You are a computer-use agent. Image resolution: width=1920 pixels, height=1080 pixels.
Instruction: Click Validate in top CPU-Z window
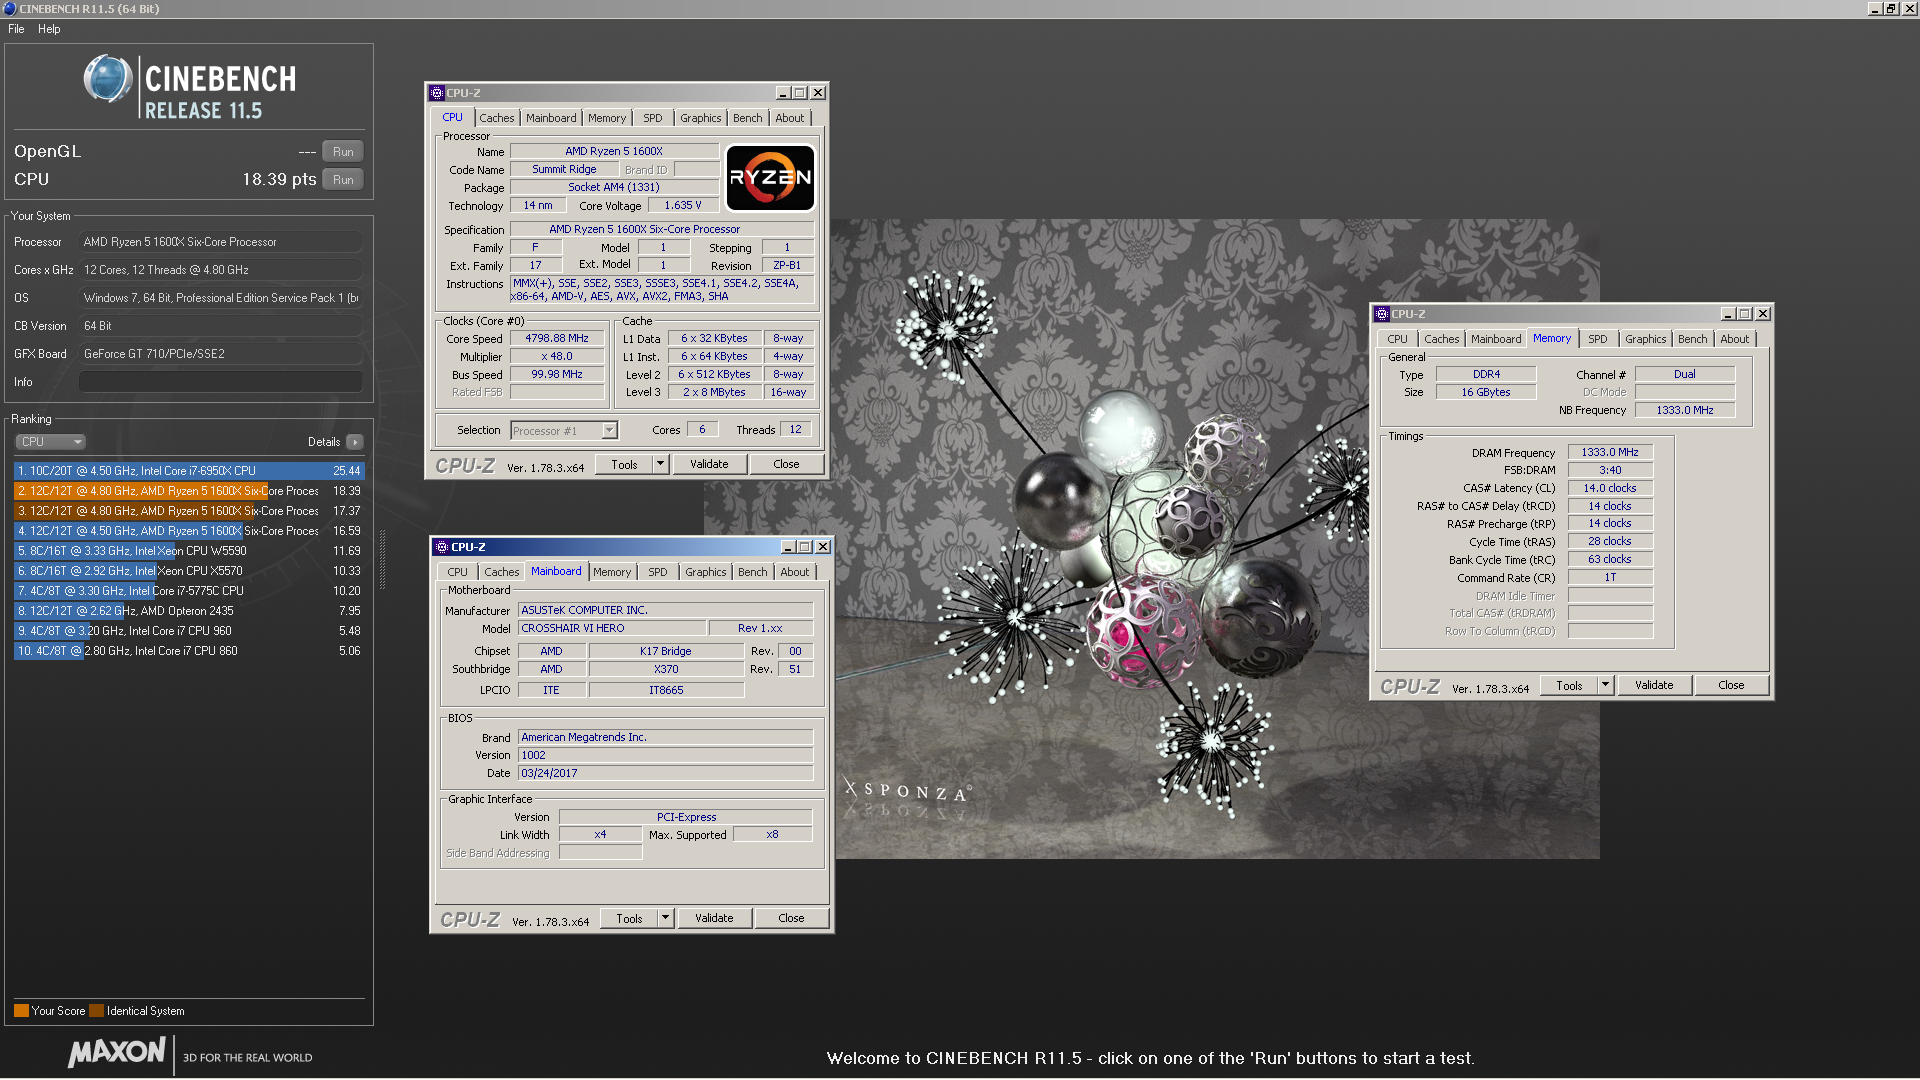(709, 465)
